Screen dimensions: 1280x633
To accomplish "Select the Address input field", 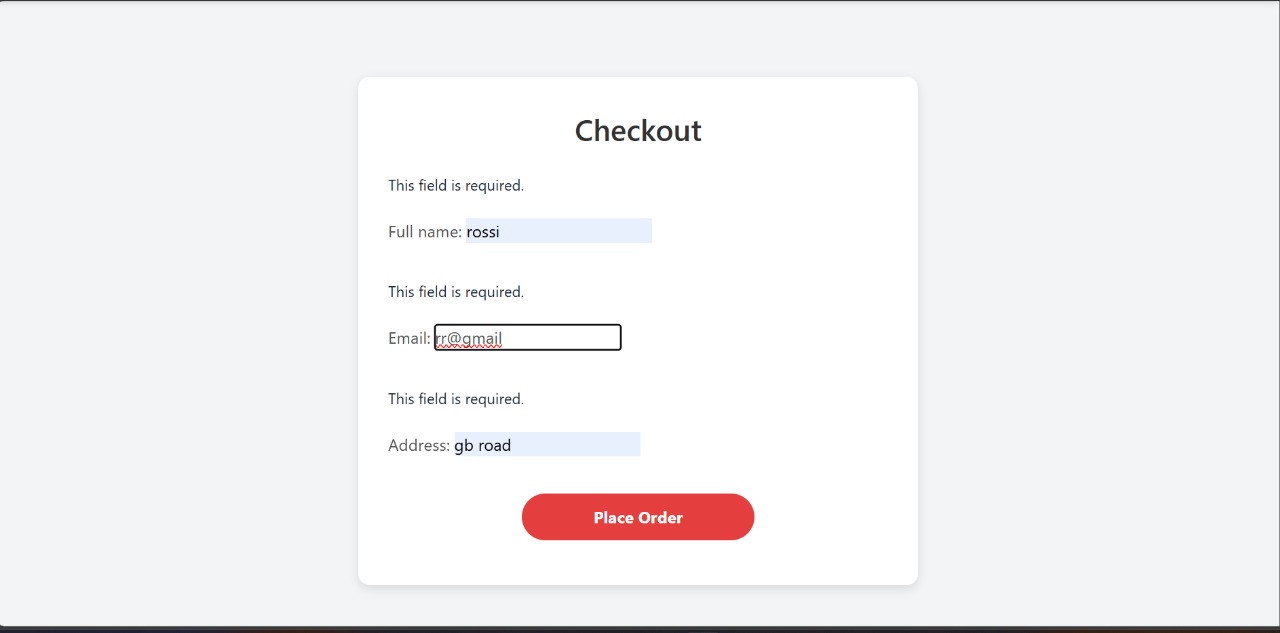I will click(546, 445).
